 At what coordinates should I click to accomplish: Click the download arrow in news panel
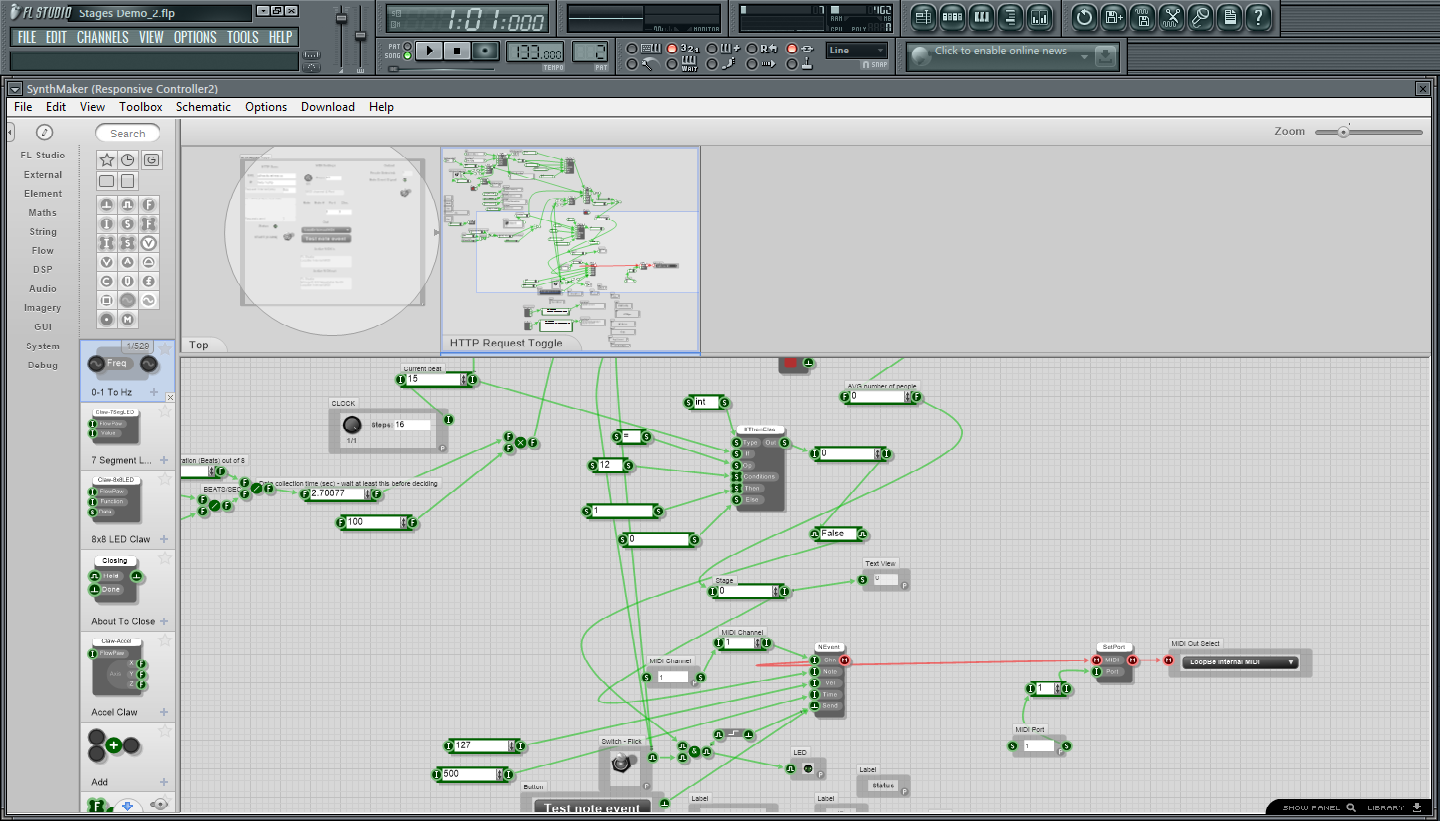(1105, 57)
